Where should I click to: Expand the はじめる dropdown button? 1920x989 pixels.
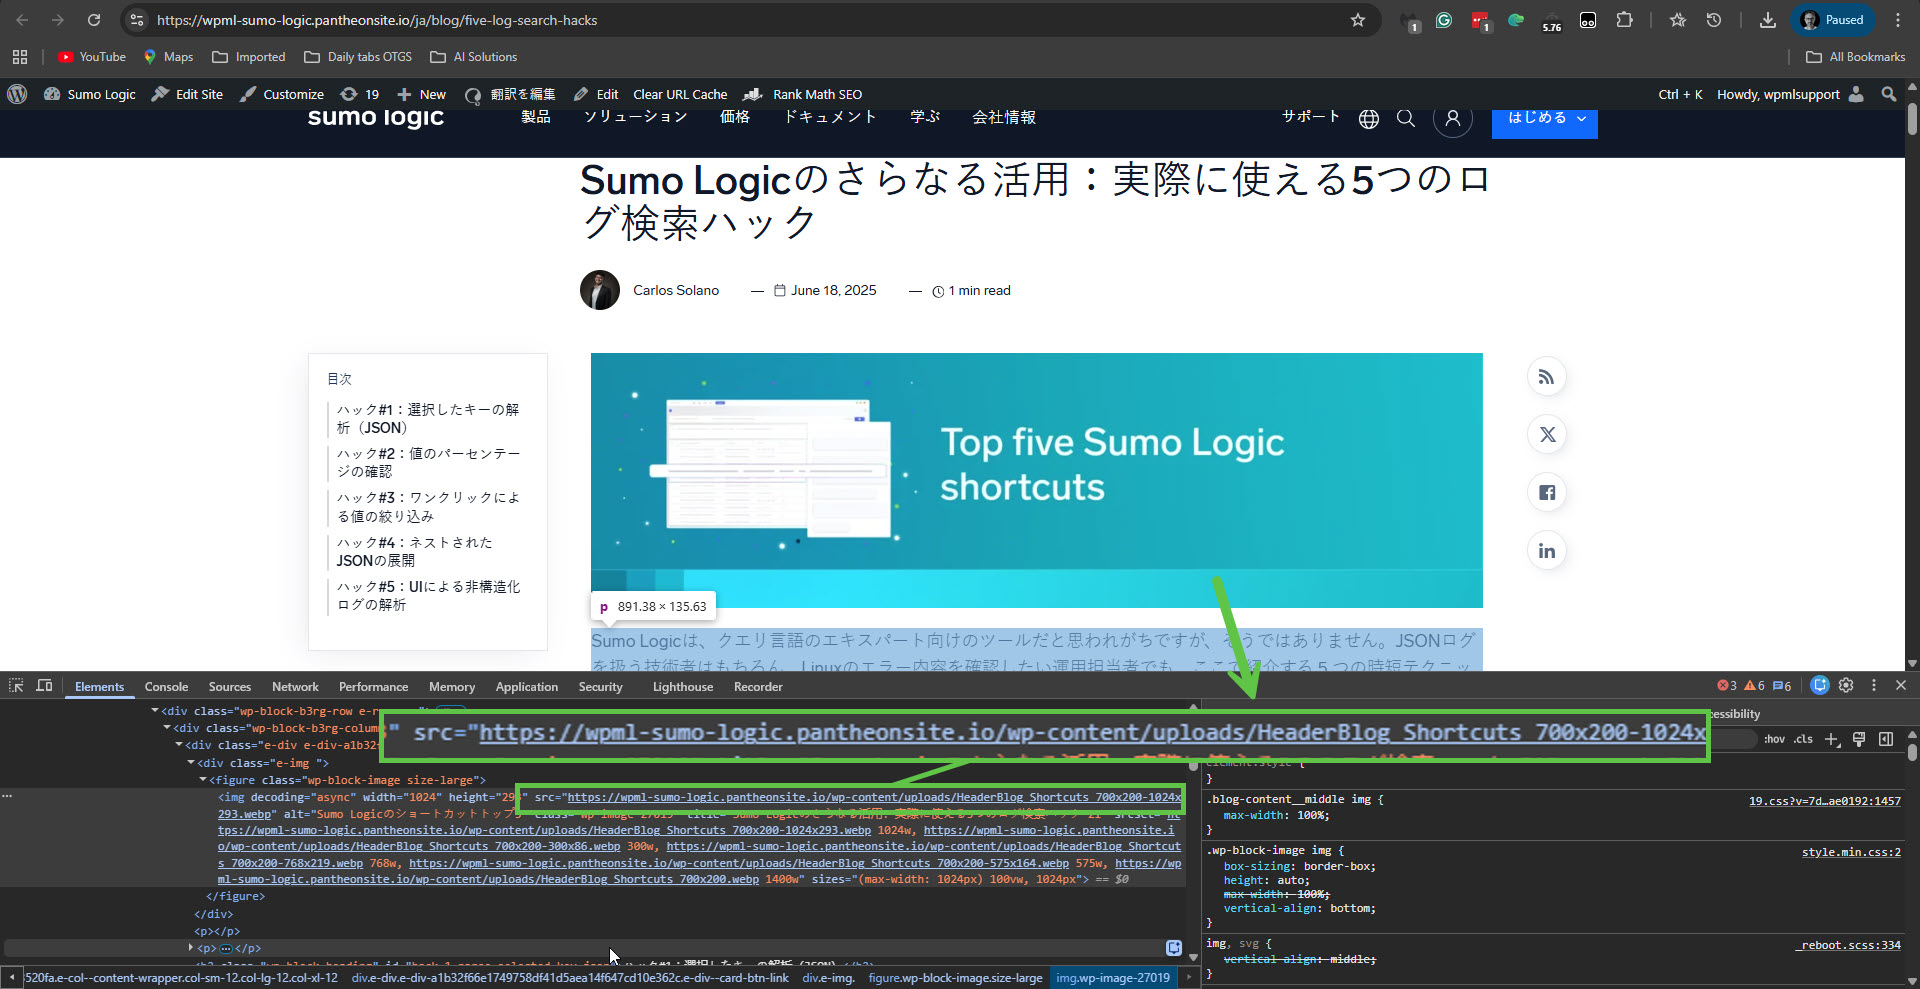pyautogui.click(x=1544, y=119)
